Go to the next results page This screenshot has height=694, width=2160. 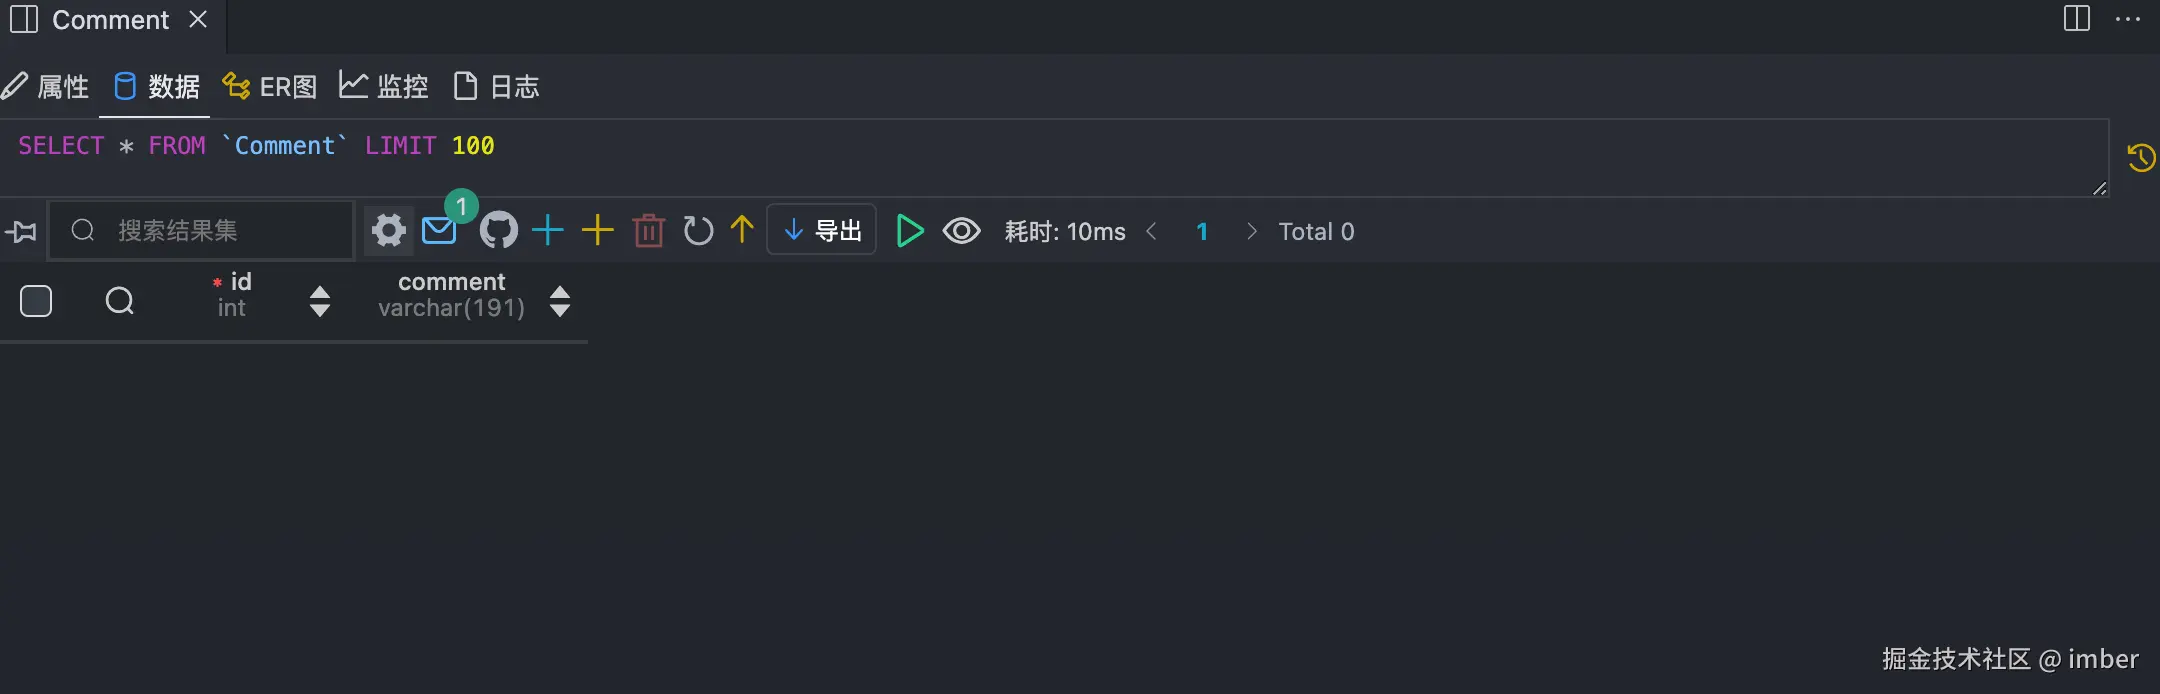[1251, 231]
